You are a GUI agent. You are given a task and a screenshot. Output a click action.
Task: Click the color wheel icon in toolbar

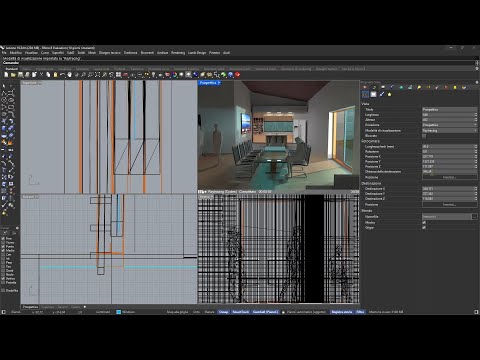tap(174, 74)
